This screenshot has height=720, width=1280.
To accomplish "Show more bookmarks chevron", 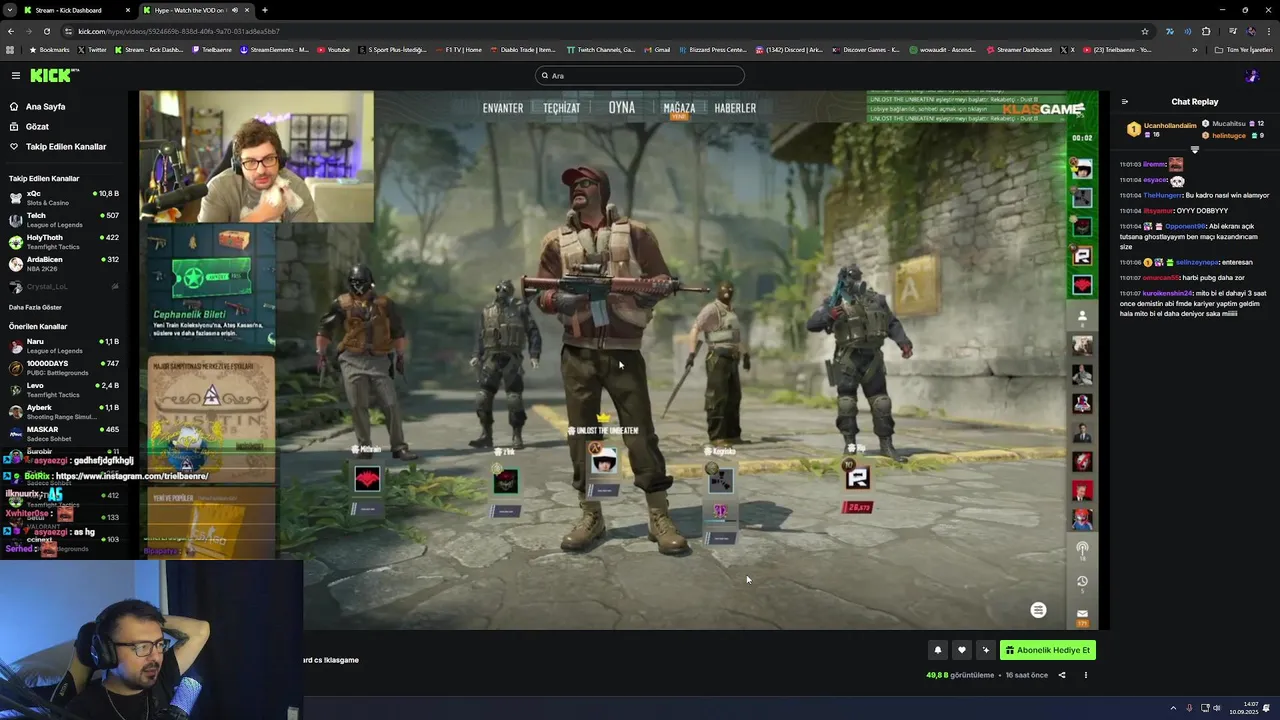I will 1193,49.
